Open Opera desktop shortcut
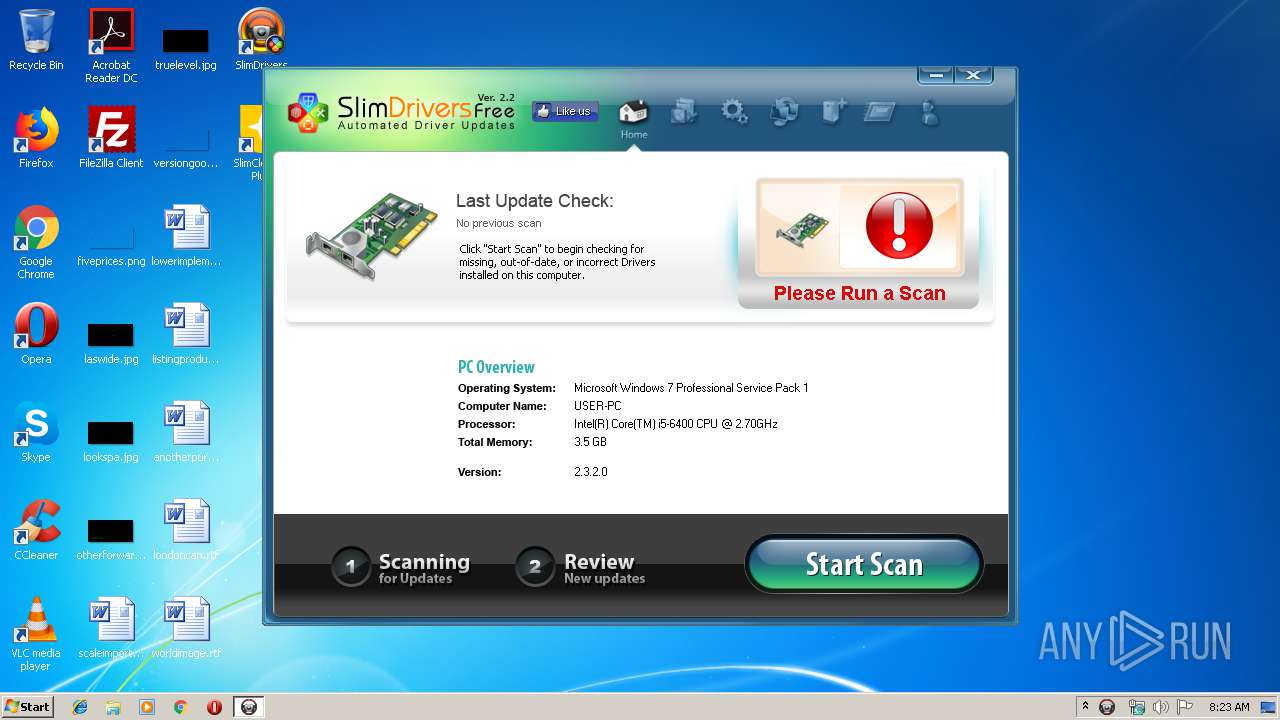The image size is (1280, 720). (x=36, y=334)
